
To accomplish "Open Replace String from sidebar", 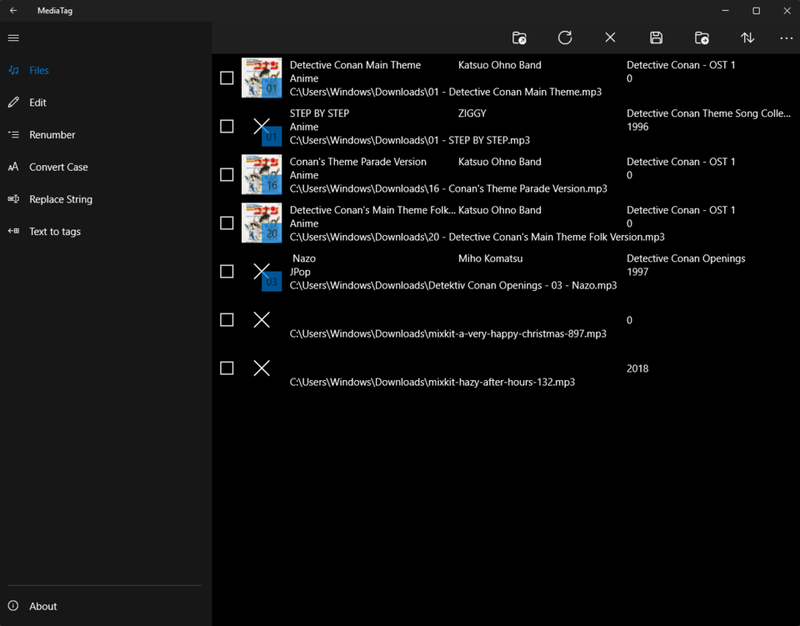I will click(x=60, y=199).
